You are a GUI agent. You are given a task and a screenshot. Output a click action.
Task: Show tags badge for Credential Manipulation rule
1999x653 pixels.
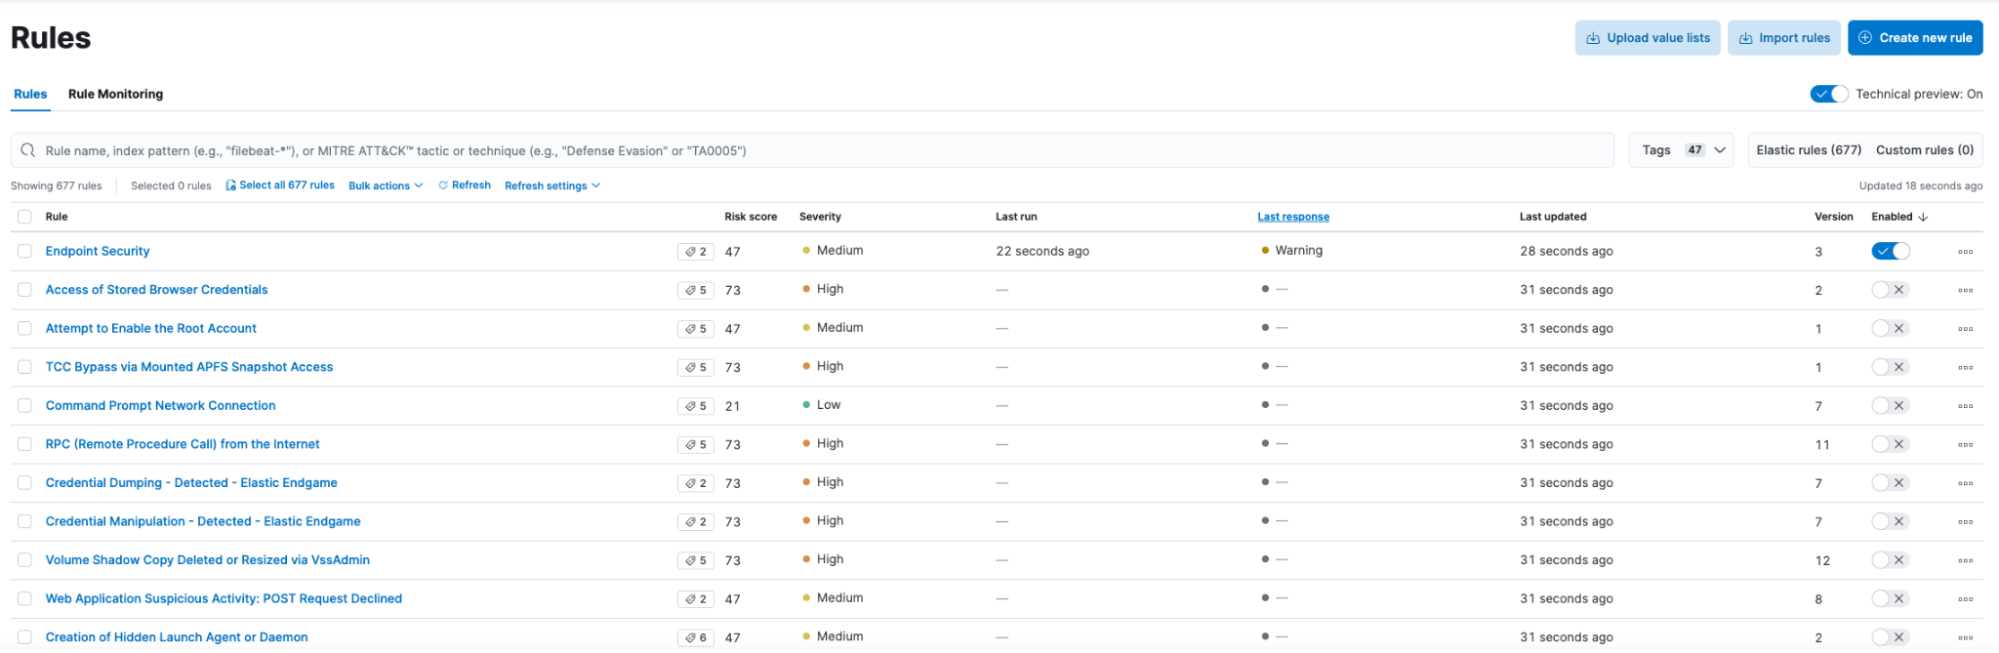[696, 522]
